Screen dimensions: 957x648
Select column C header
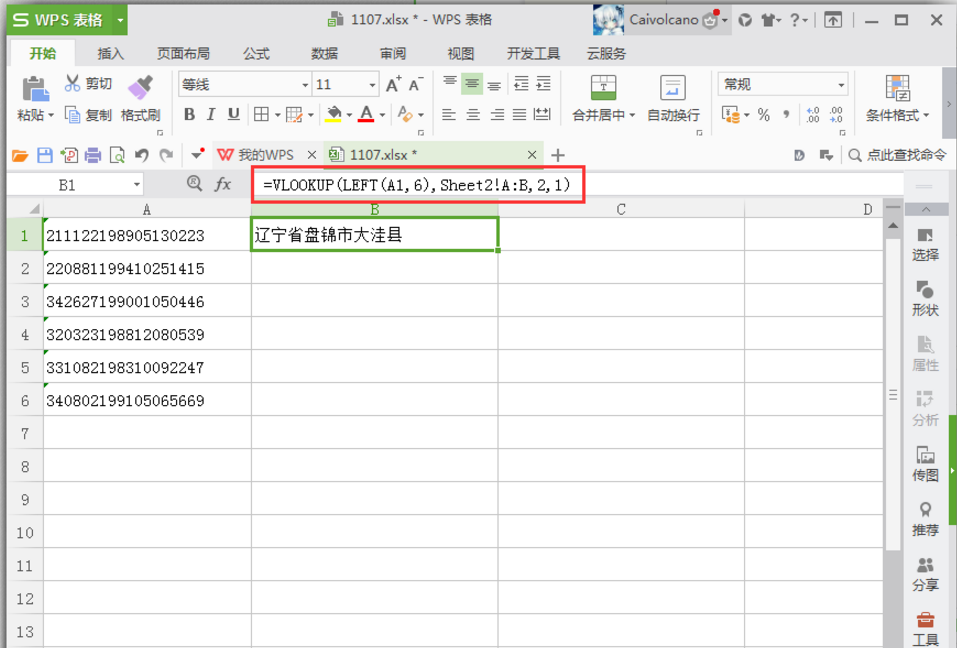(x=621, y=210)
